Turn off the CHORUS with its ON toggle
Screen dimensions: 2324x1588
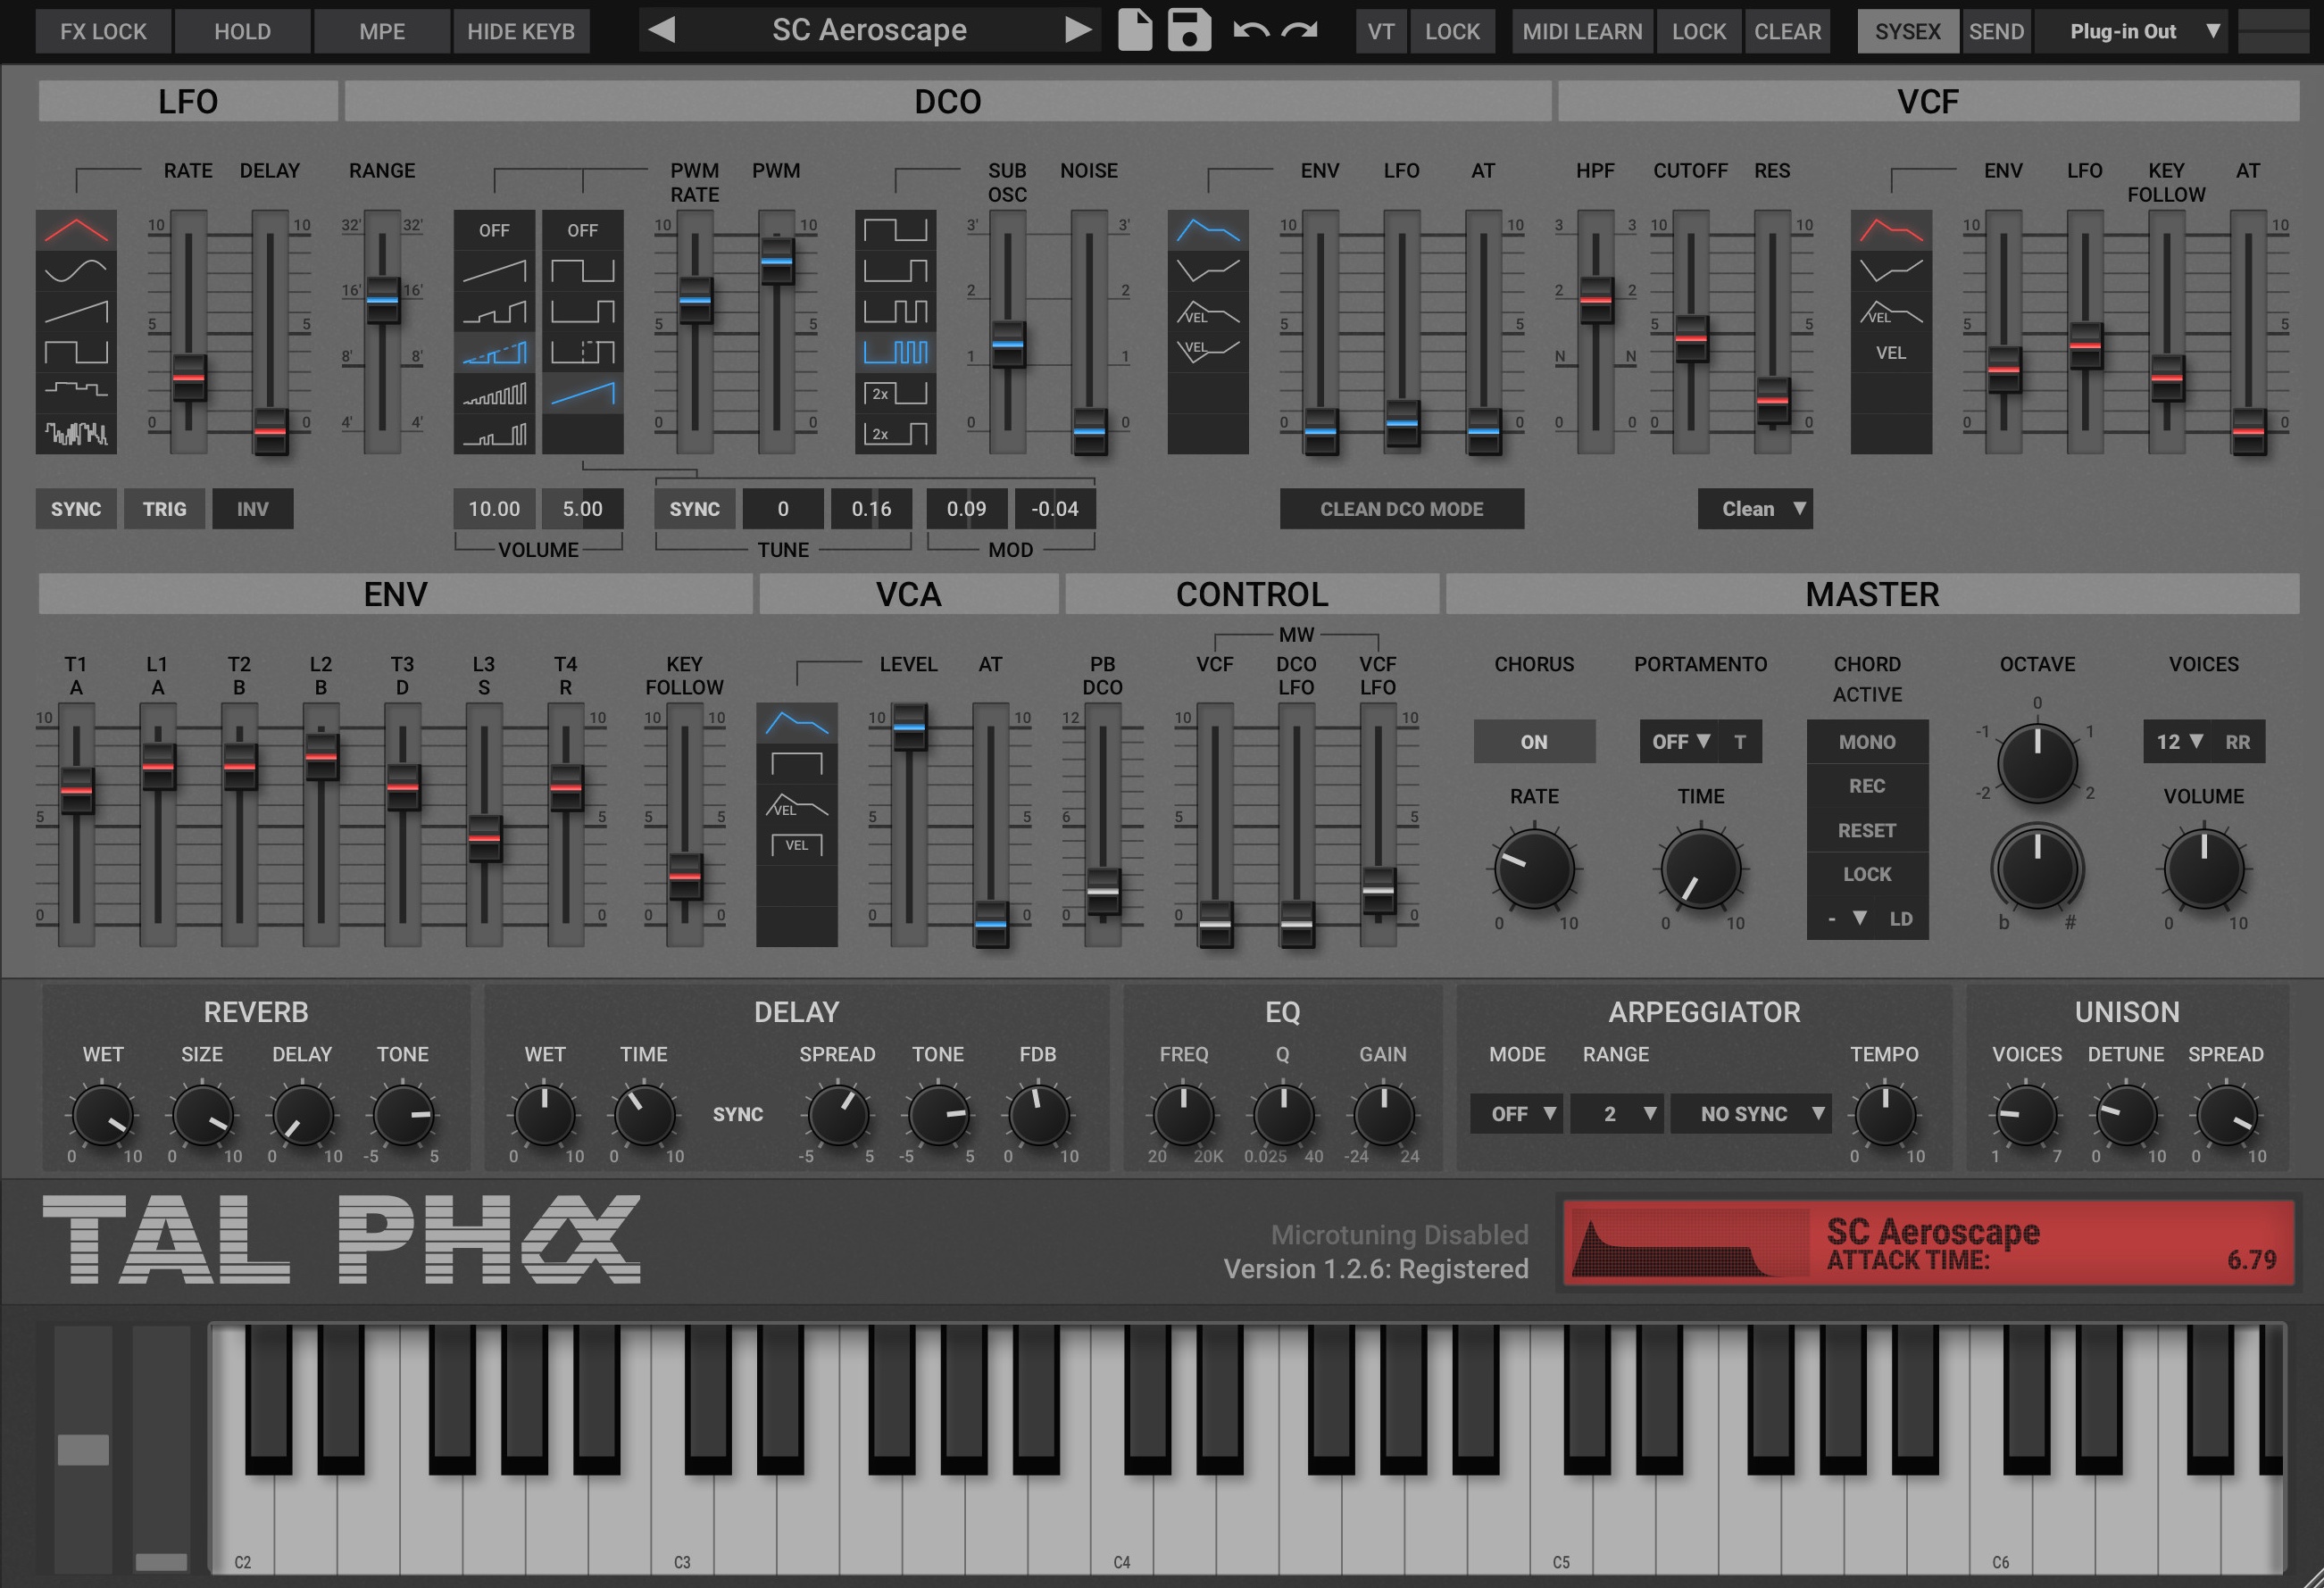pos(1533,742)
